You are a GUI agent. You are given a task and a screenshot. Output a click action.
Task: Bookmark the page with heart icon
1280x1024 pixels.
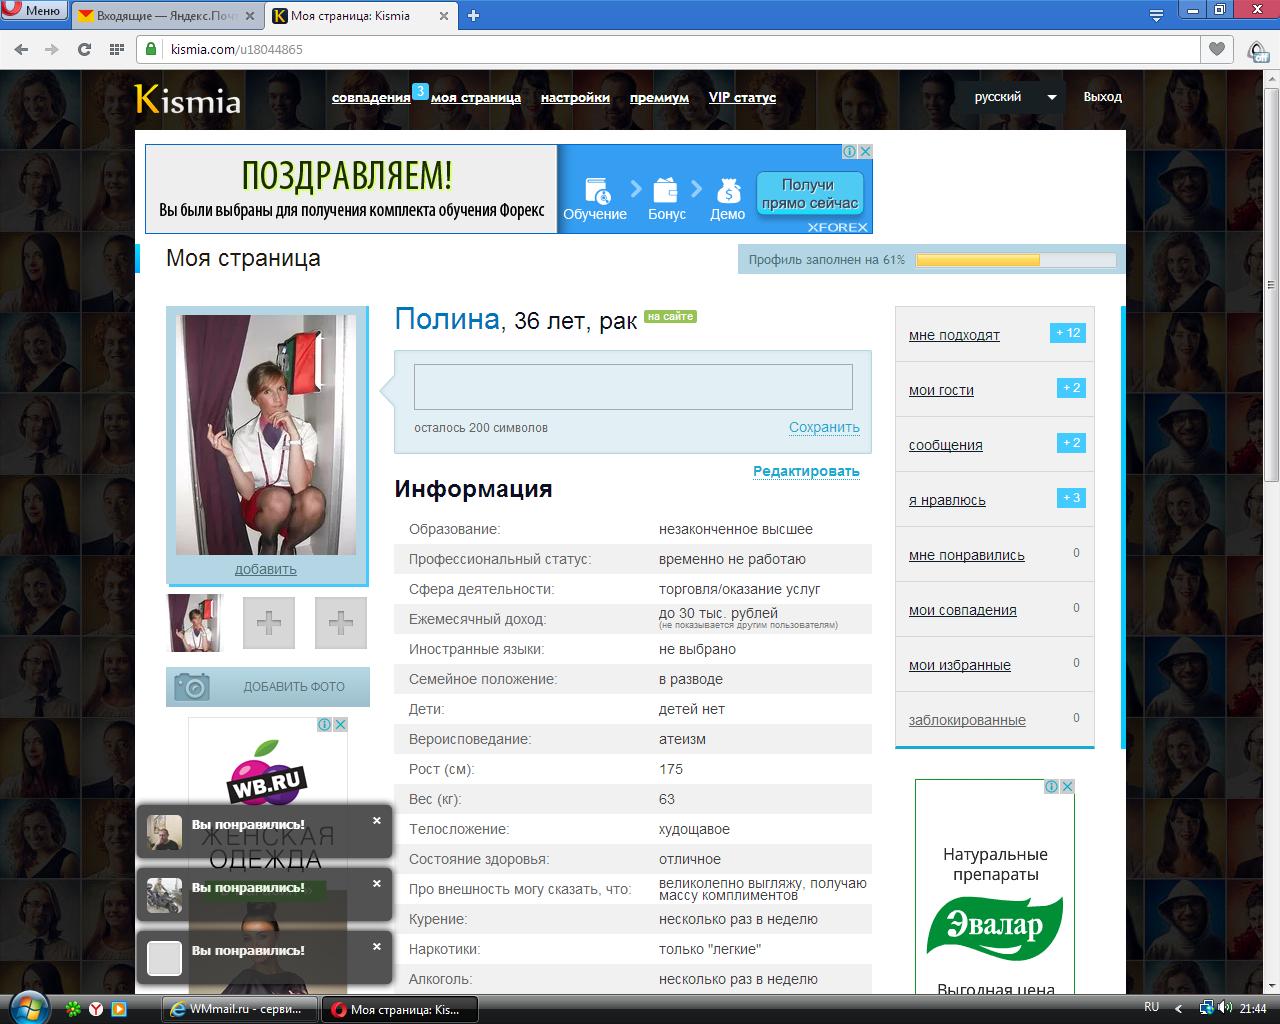point(1217,49)
